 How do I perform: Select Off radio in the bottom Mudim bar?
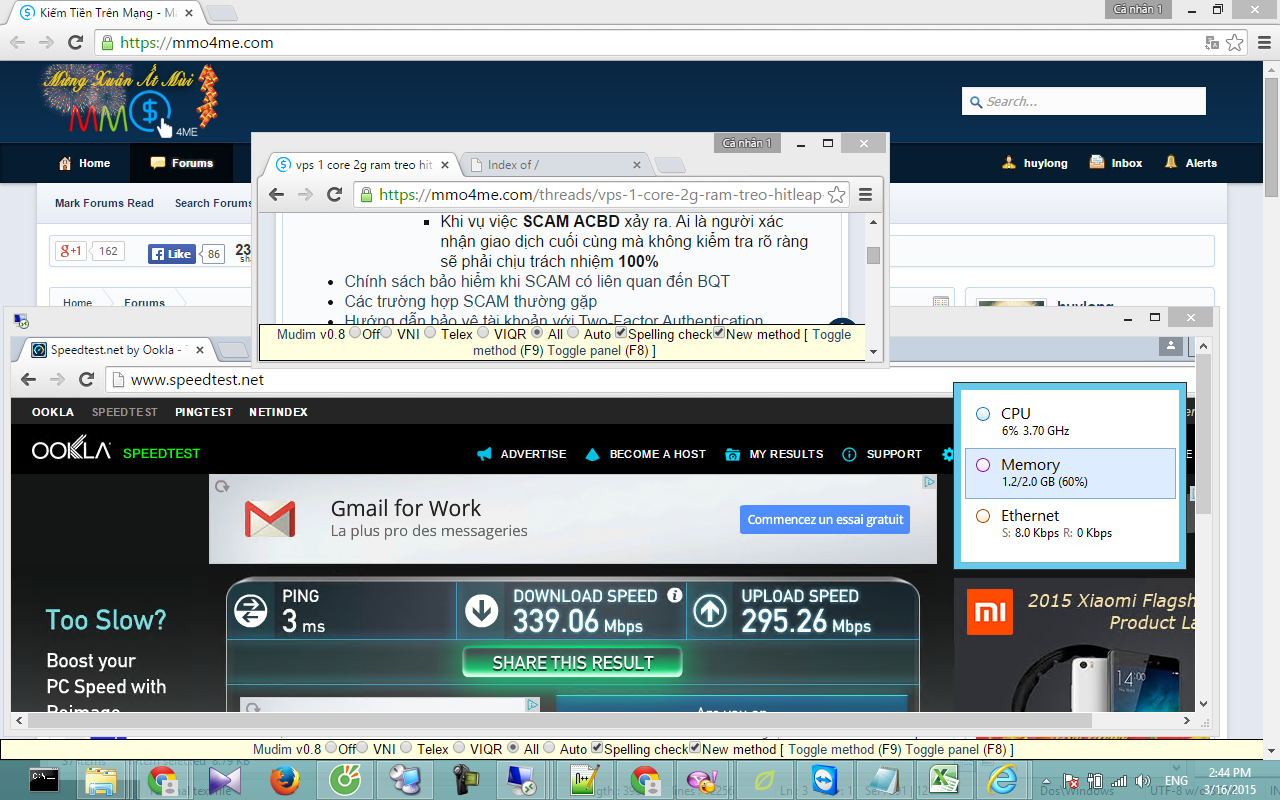coord(331,748)
